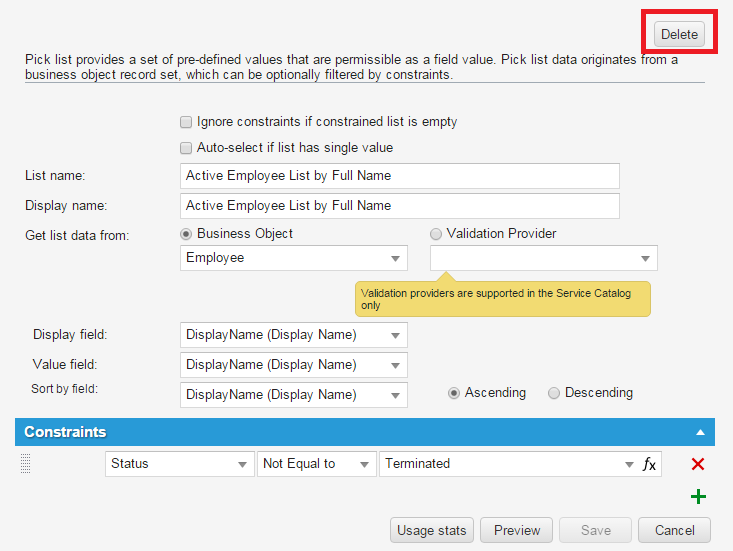
Task: Enable Ignore constraints if constrained list is empty
Action: (186, 122)
